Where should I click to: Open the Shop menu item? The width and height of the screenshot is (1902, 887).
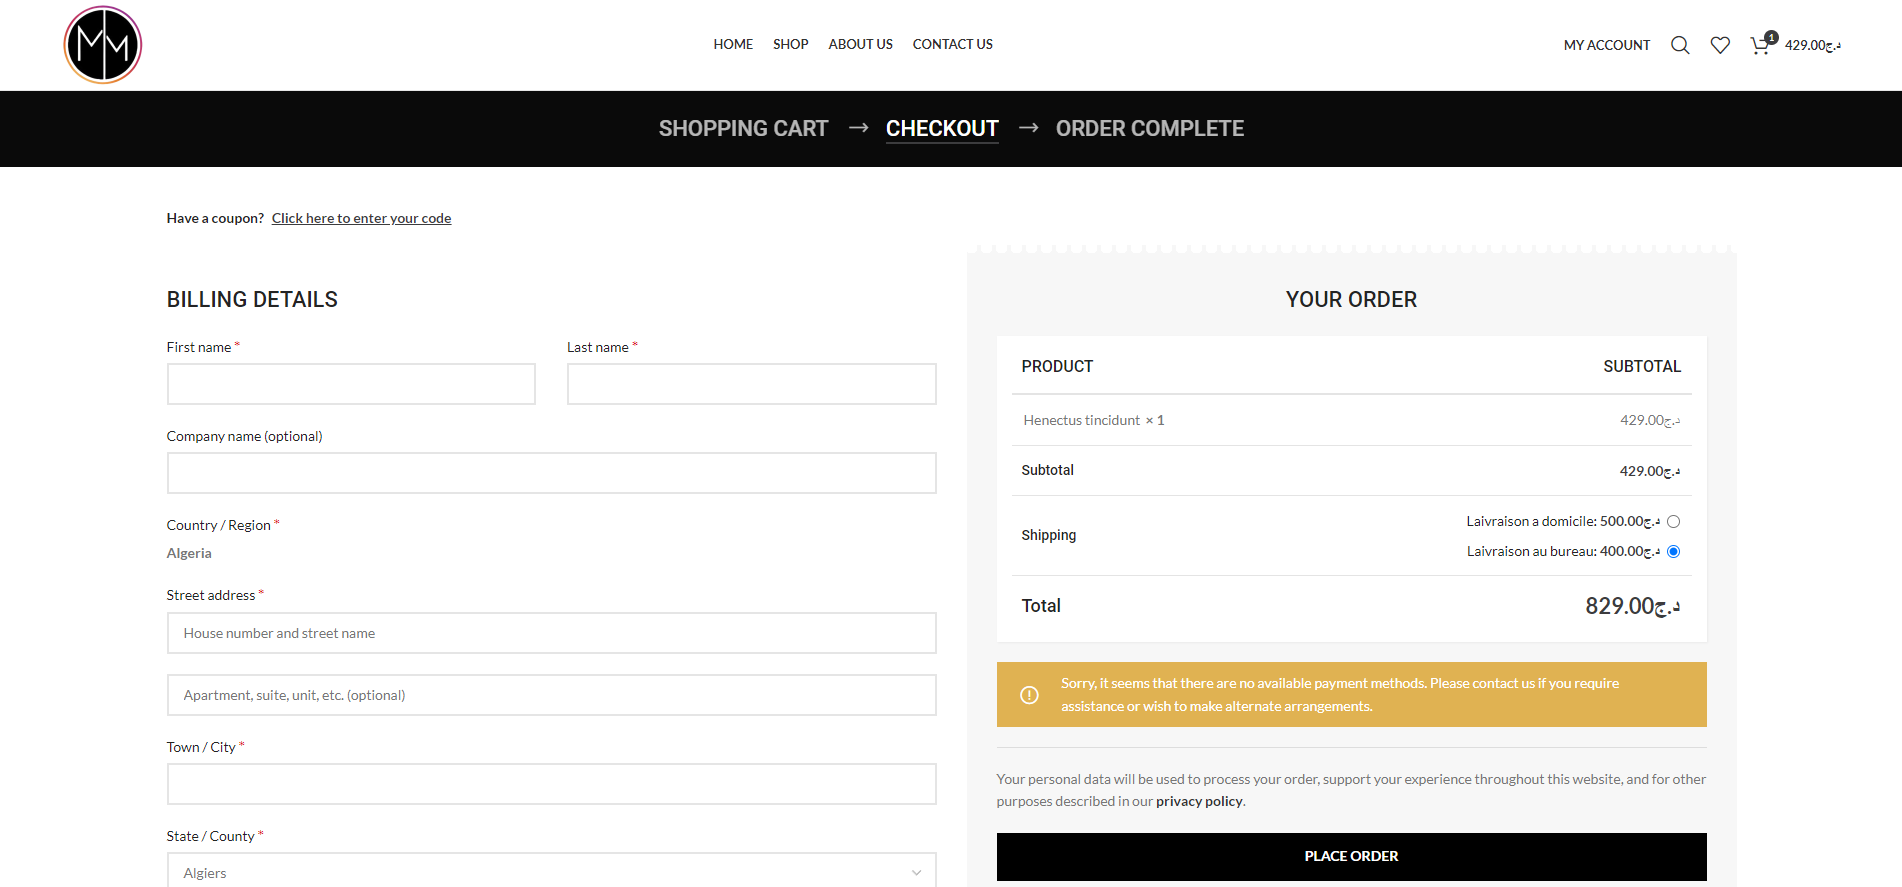[x=790, y=44]
